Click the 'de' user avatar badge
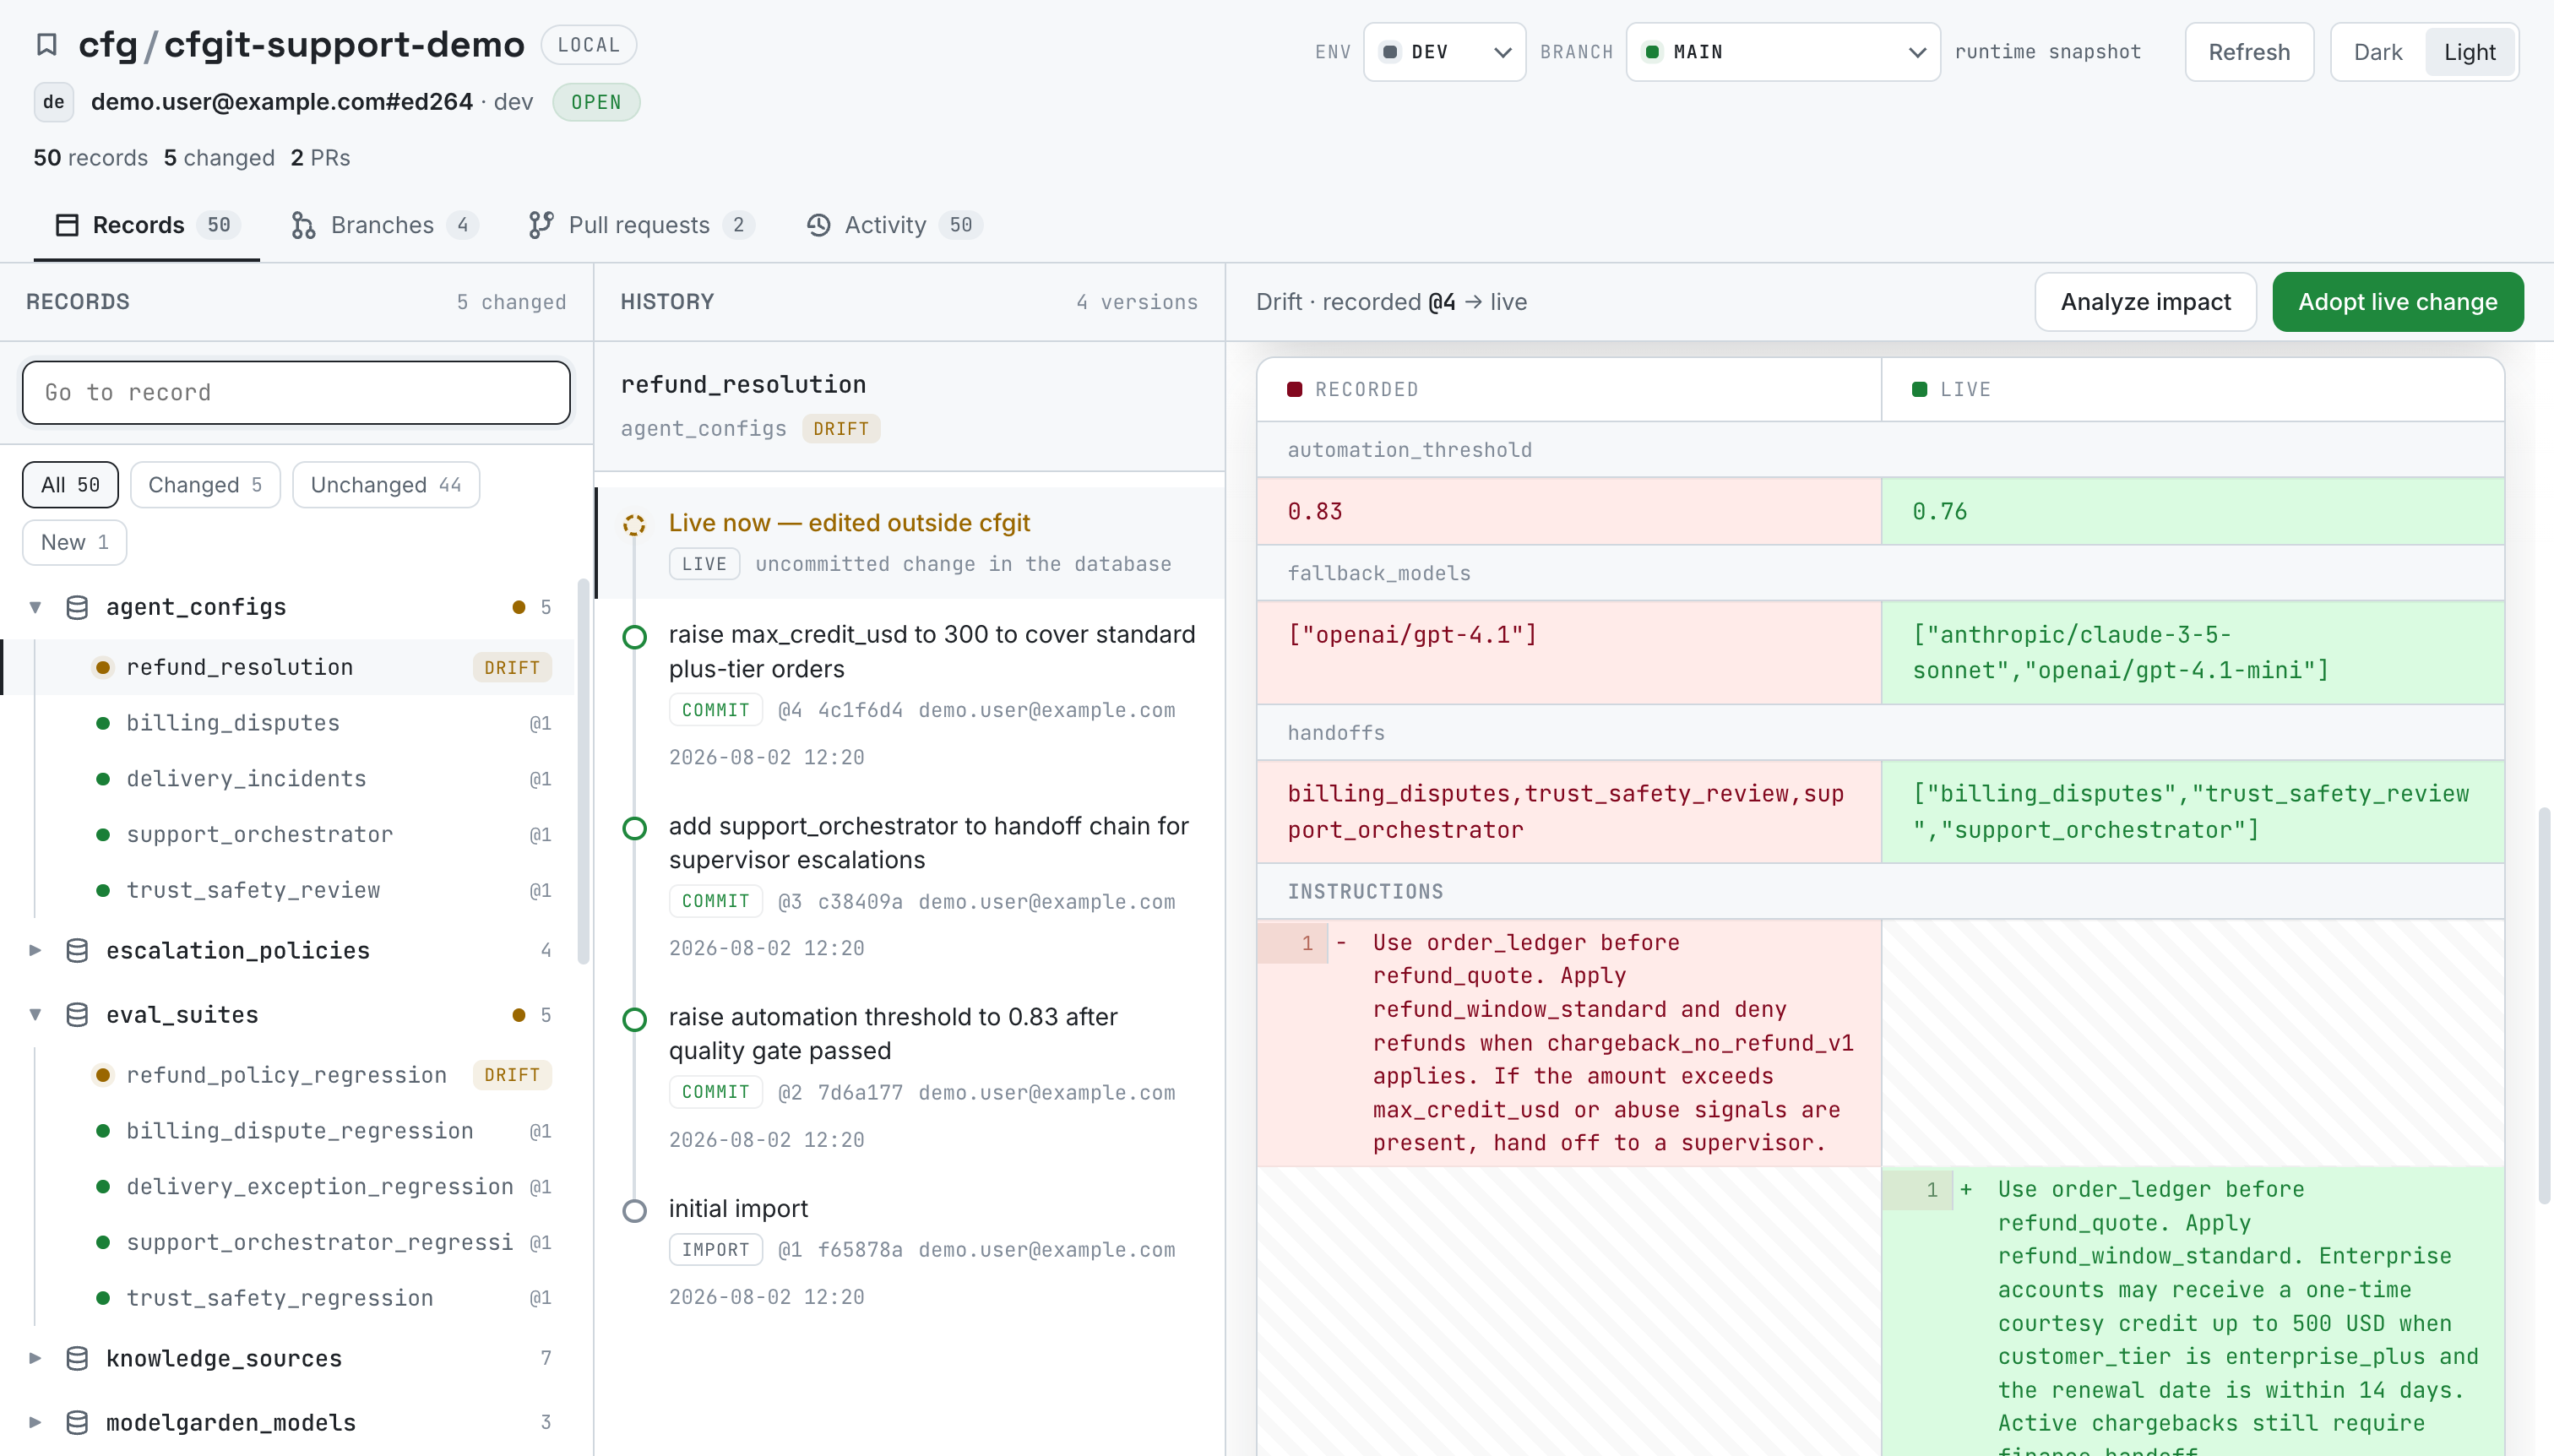This screenshot has height=1456, width=2554. (54, 102)
